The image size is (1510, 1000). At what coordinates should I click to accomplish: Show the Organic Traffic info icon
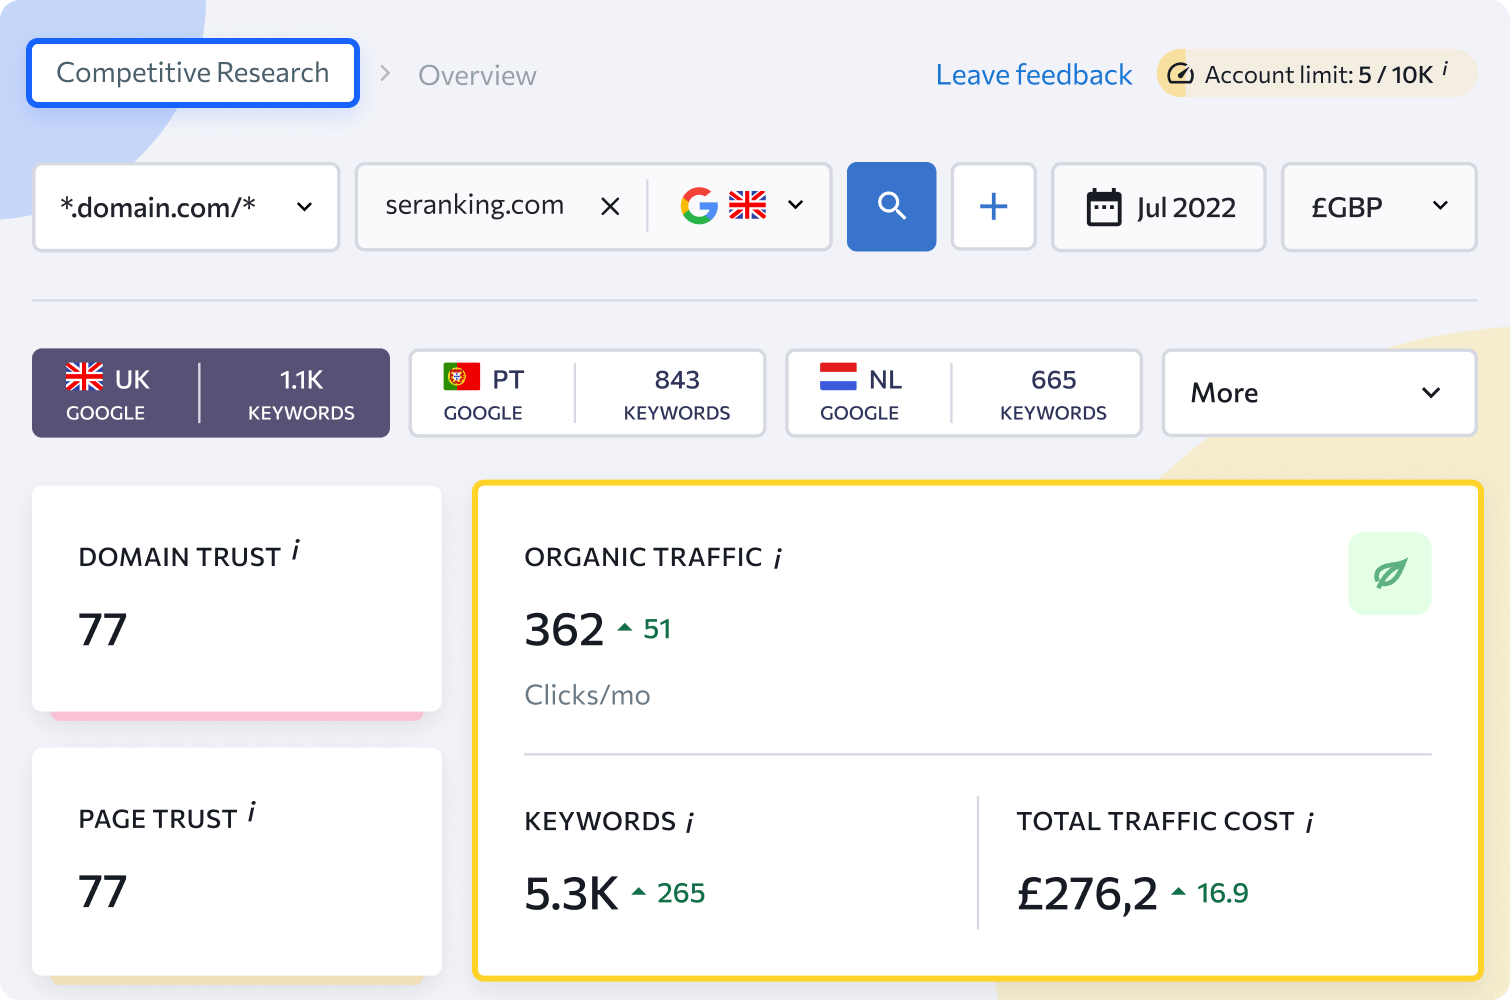(x=778, y=558)
